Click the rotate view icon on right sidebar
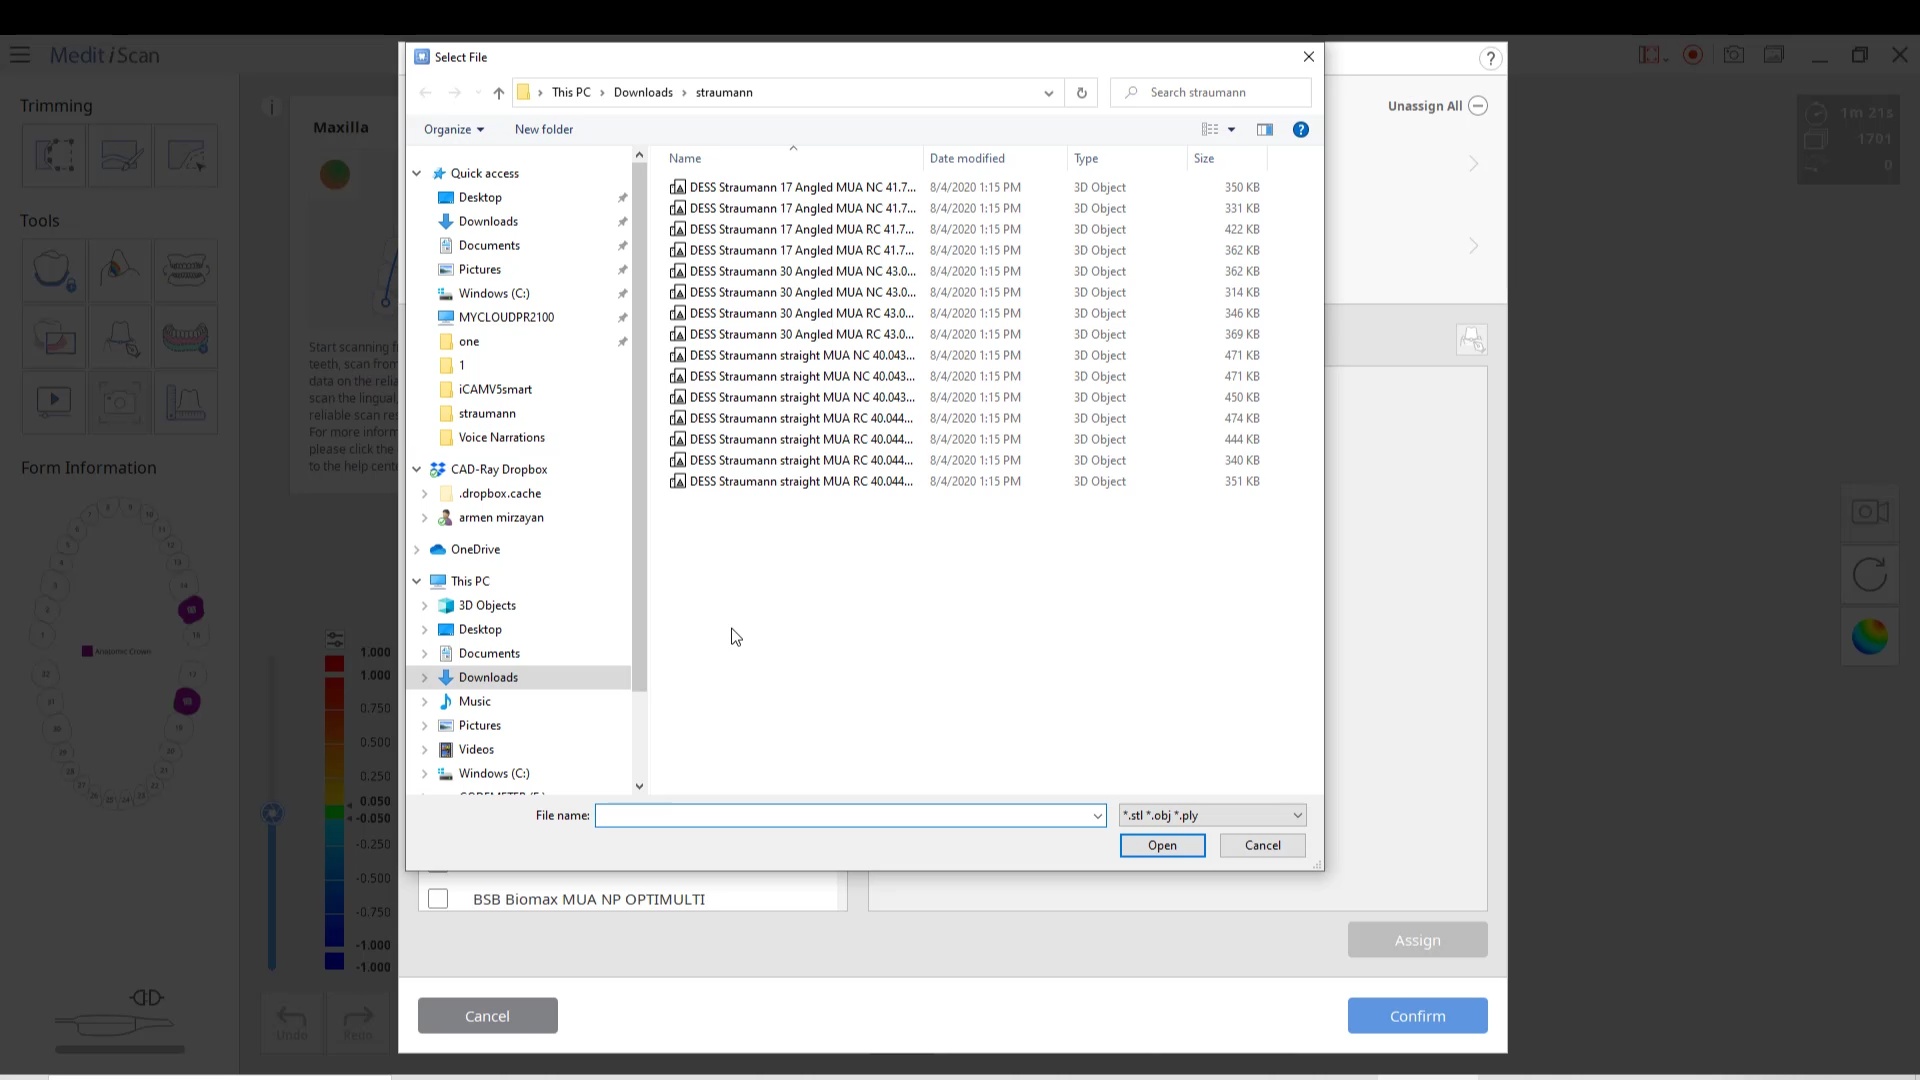1920x1080 pixels. 1870,574
